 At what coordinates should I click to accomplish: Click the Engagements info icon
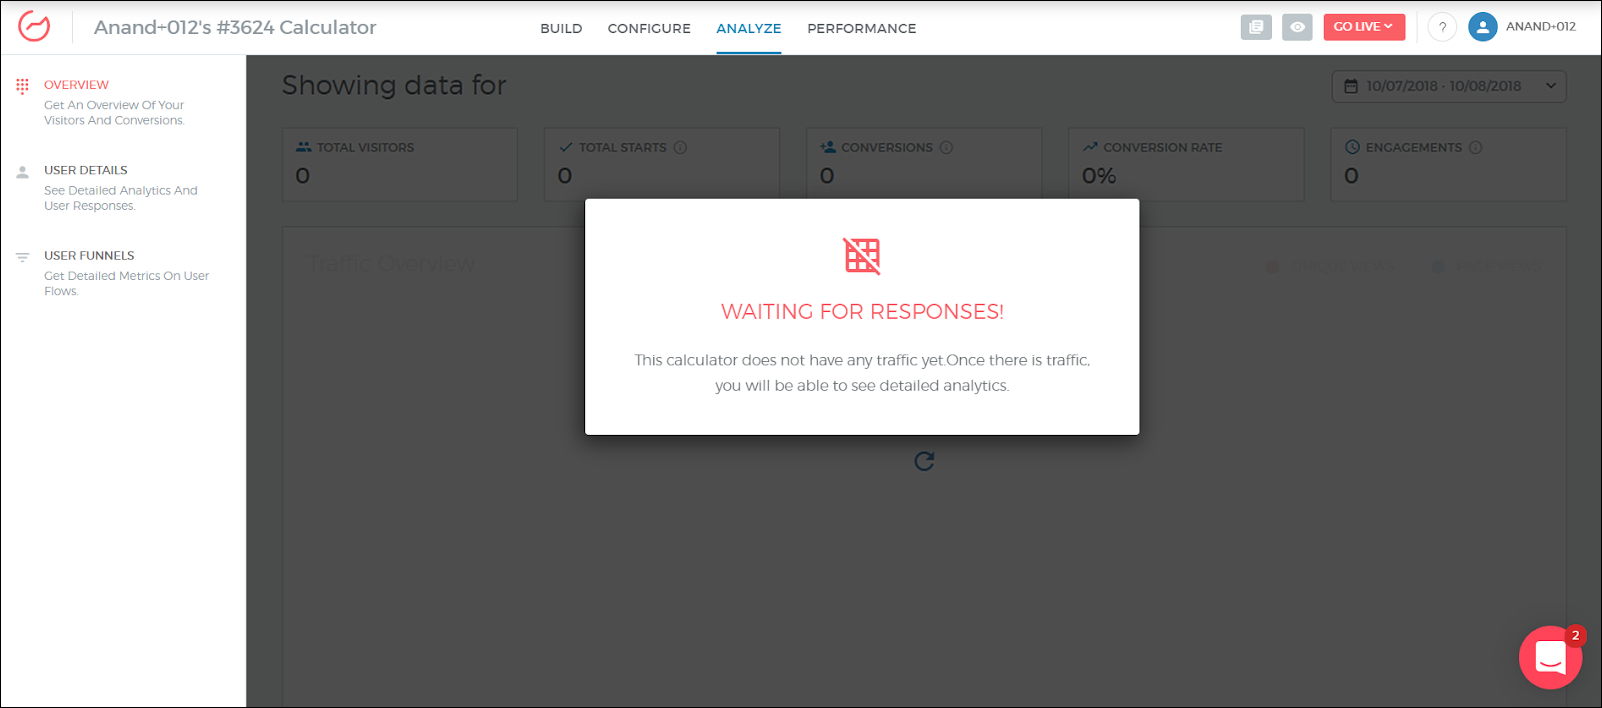[1475, 148]
